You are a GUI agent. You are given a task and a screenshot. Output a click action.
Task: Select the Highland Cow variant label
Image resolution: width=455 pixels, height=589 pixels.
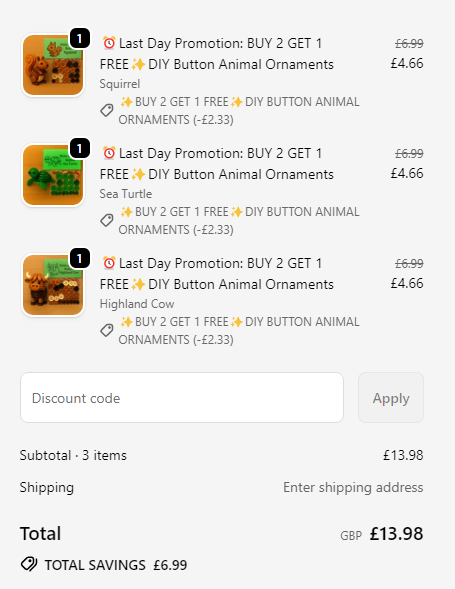click(x=137, y=304)
